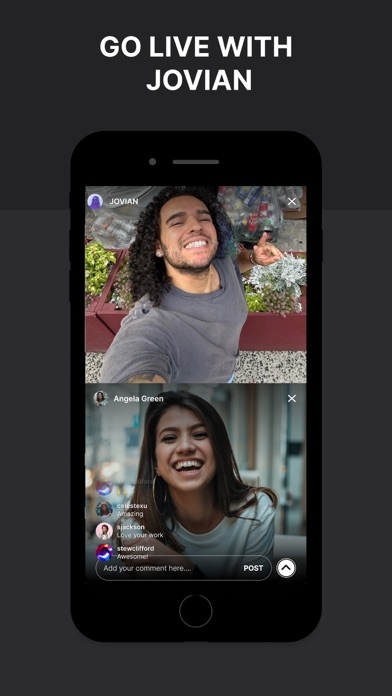The width and height of the screenshot is (392, 696).
Task: Post the comment using POST button
Action: pos(253,568)
